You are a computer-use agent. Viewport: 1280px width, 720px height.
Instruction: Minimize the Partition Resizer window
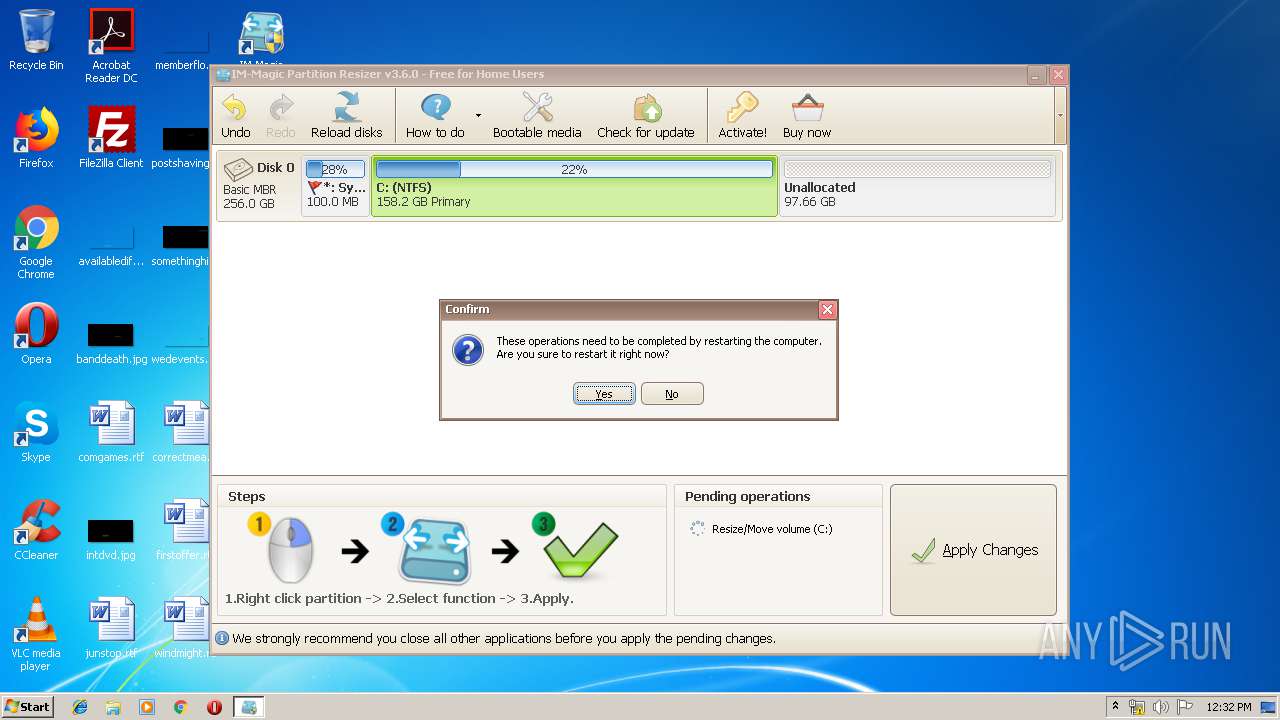1037,75
